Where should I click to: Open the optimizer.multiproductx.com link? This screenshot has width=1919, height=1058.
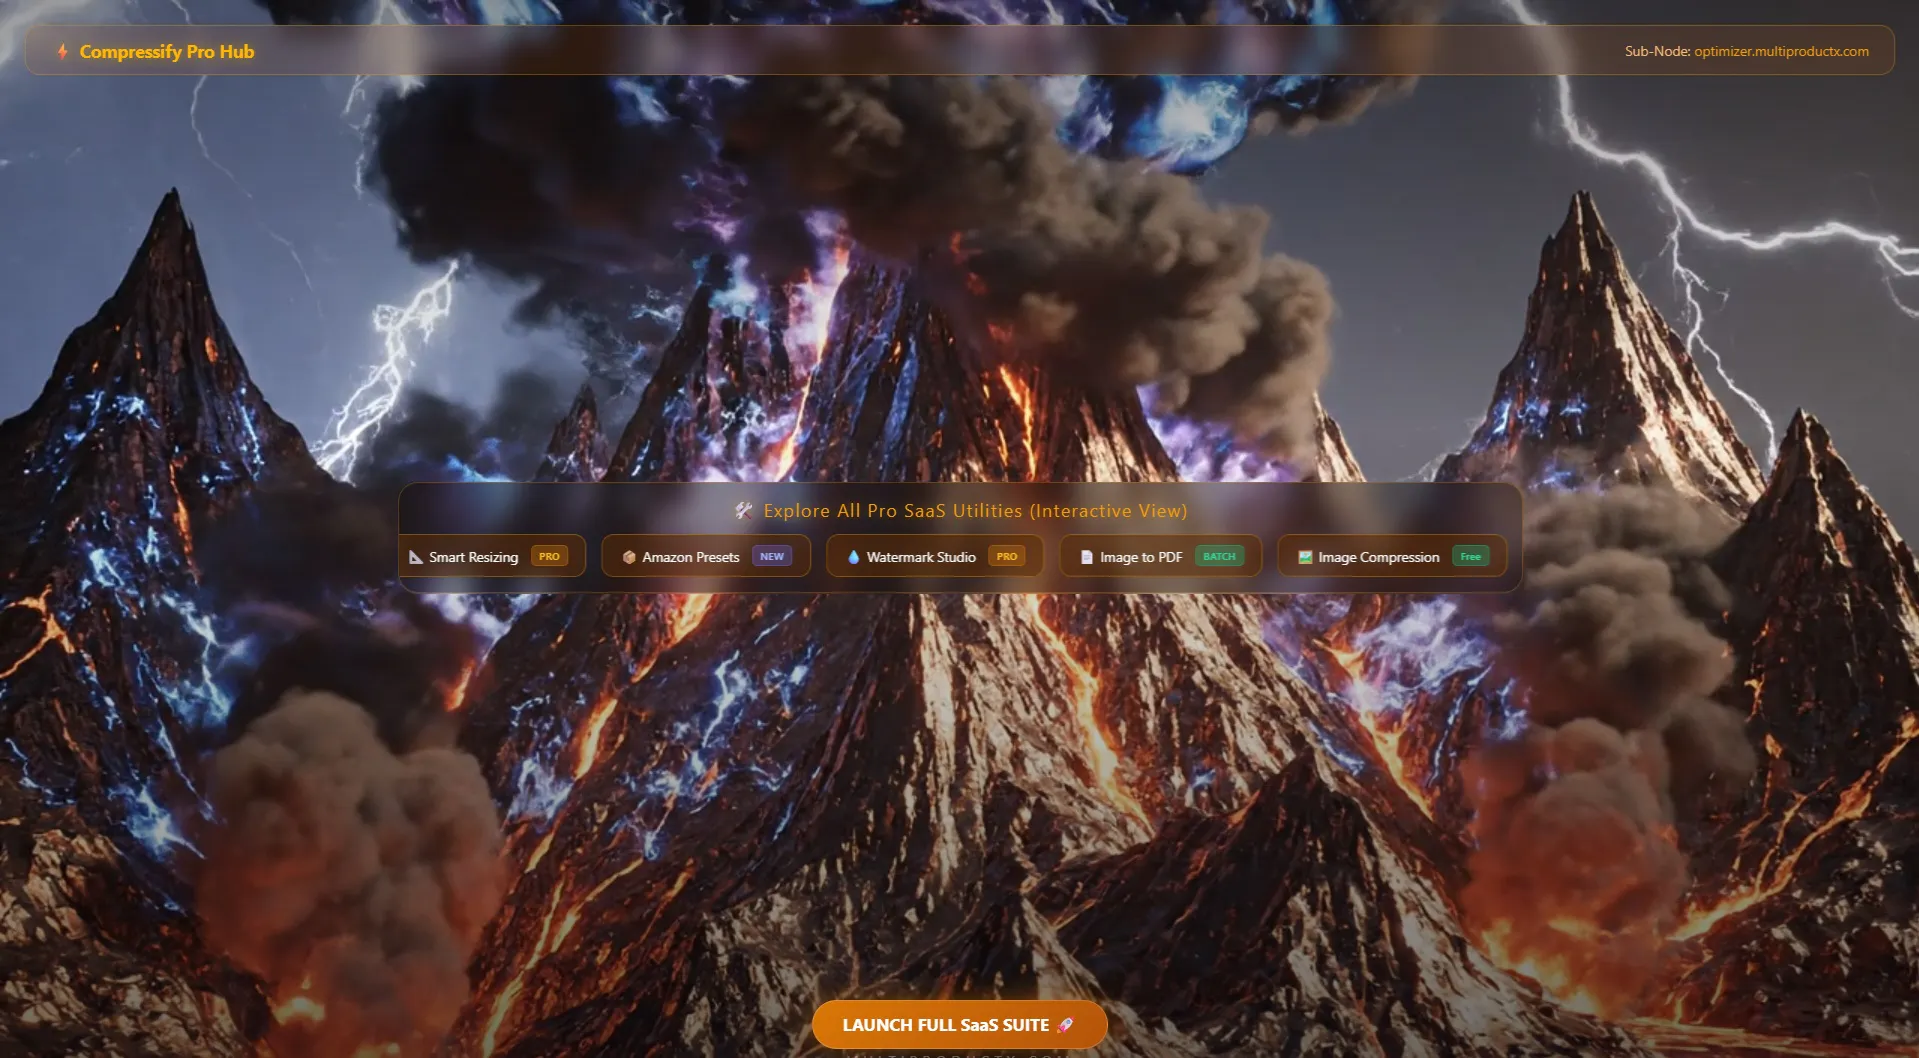click(1781, 51)
